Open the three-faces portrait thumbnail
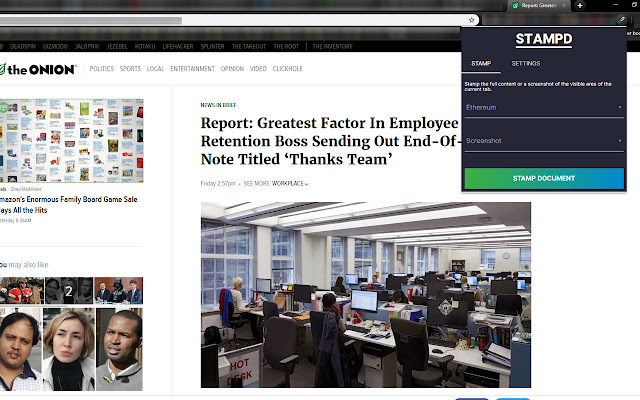 [x=71, y=349]
